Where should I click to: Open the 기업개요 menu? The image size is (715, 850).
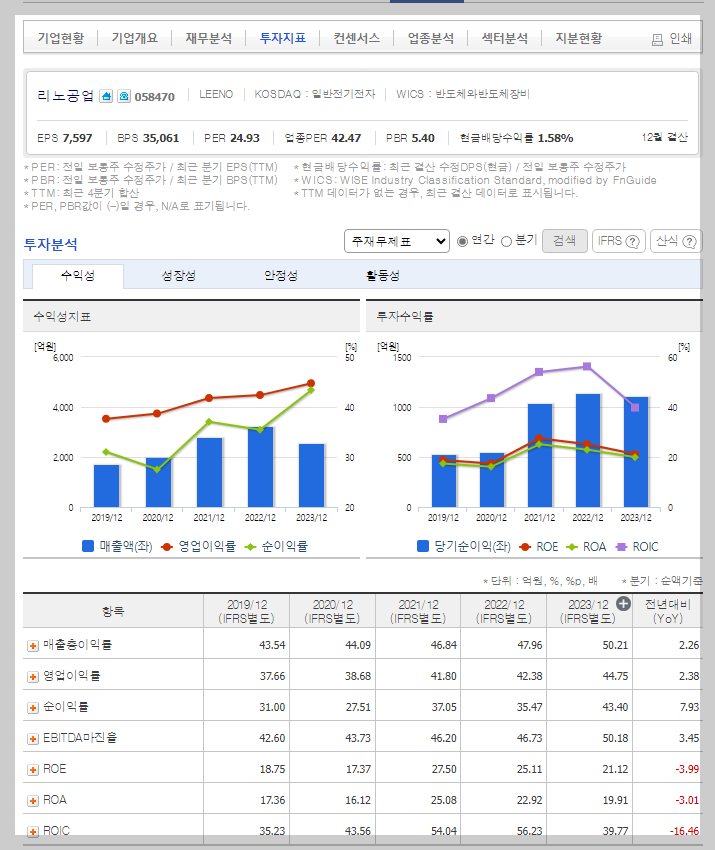tap(134, 38)
